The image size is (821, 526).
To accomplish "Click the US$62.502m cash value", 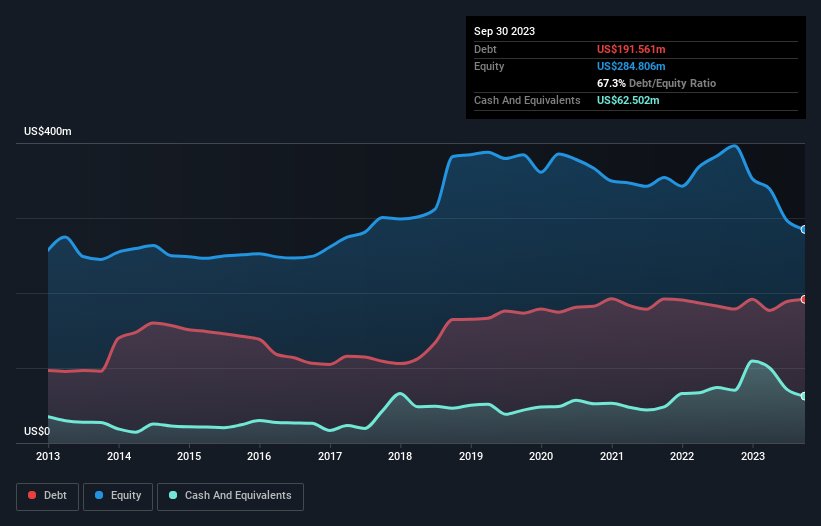I will click(628, 100).
